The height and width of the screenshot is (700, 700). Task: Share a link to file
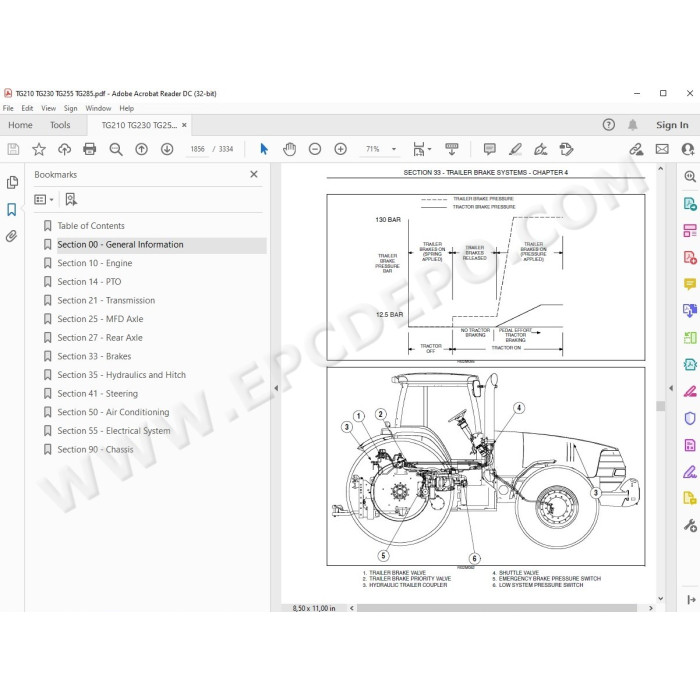click(x=636, y=149)
